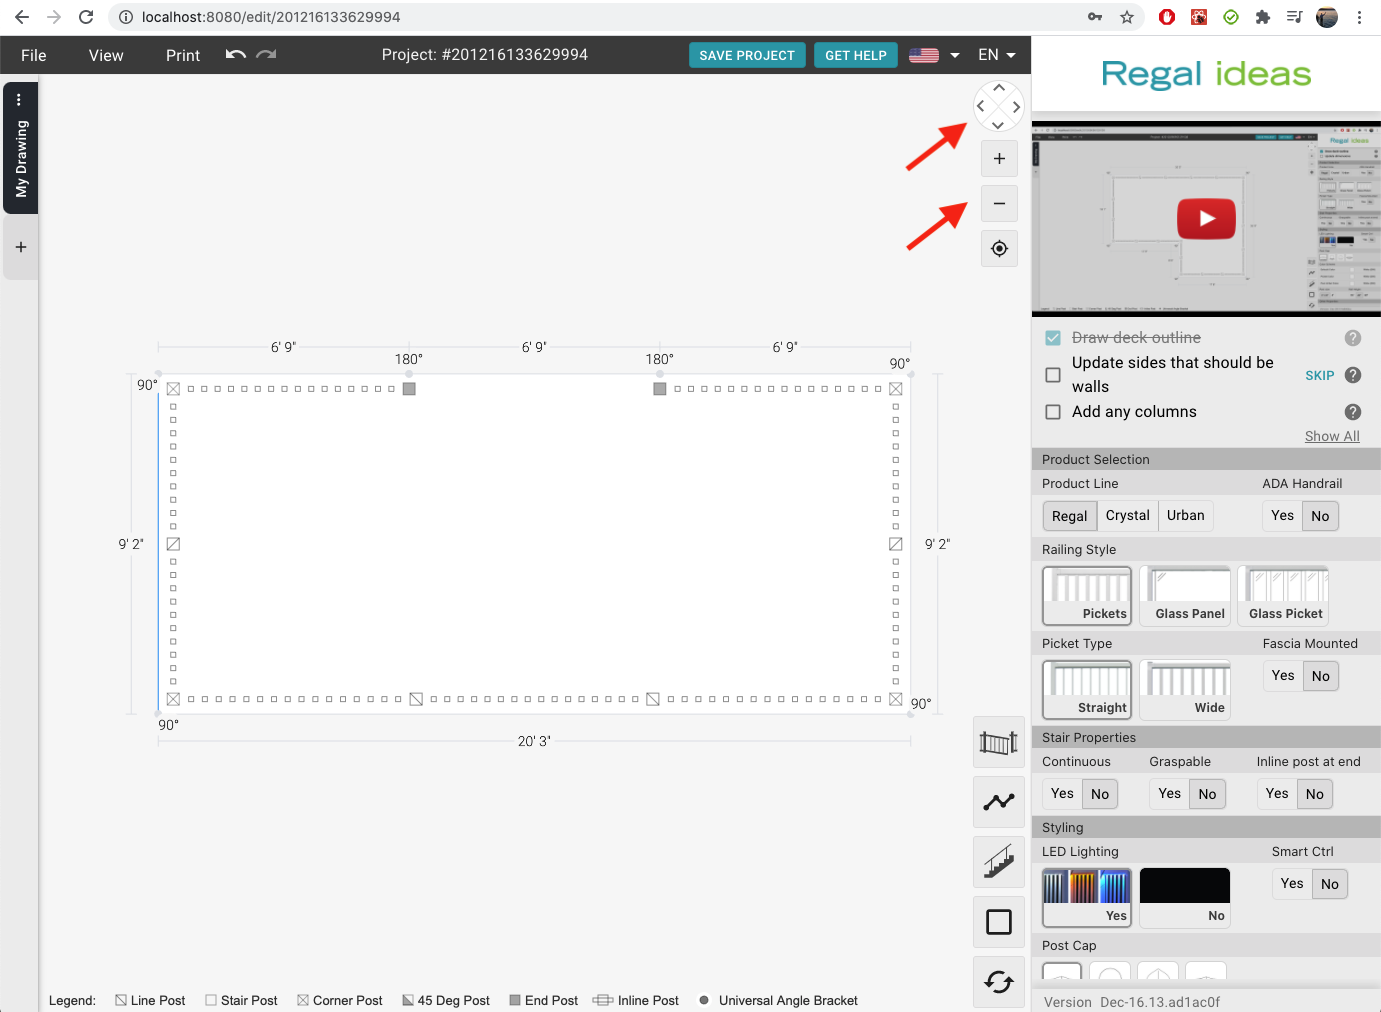Open the View menu
This screenshot has width=1381, height=1012.
click(x=106, y=55)
